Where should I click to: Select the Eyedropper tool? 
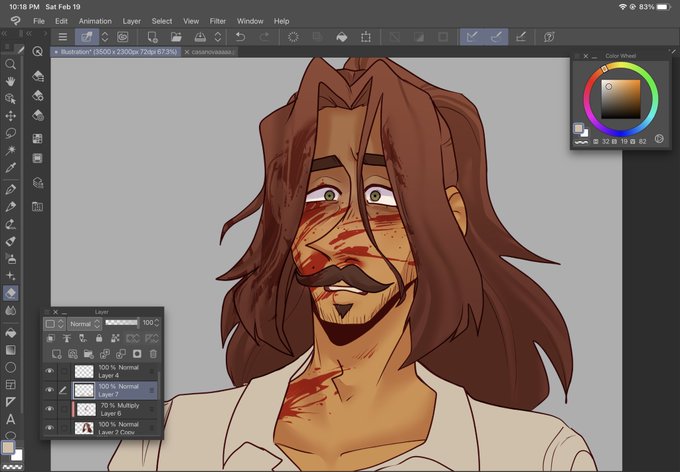click(x=10, y=167)
